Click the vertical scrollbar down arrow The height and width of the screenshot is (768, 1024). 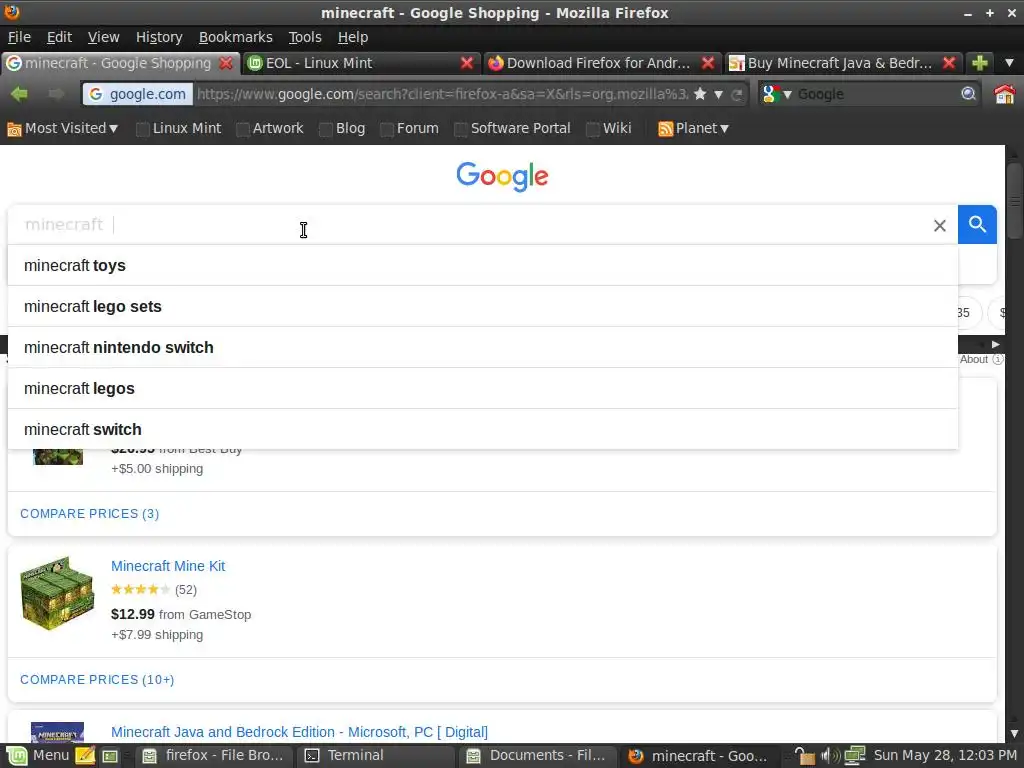pyautogui.click(x=1014, y=734)
